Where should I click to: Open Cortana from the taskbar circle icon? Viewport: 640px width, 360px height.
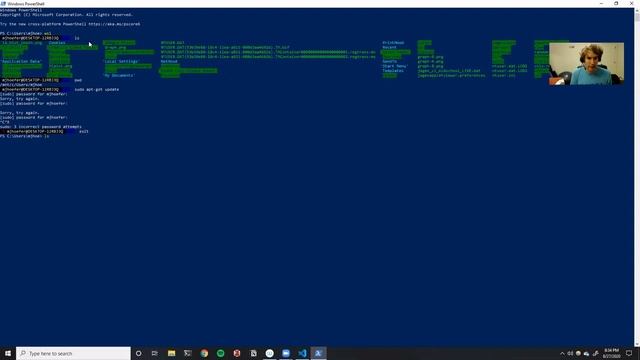point(138,353)
